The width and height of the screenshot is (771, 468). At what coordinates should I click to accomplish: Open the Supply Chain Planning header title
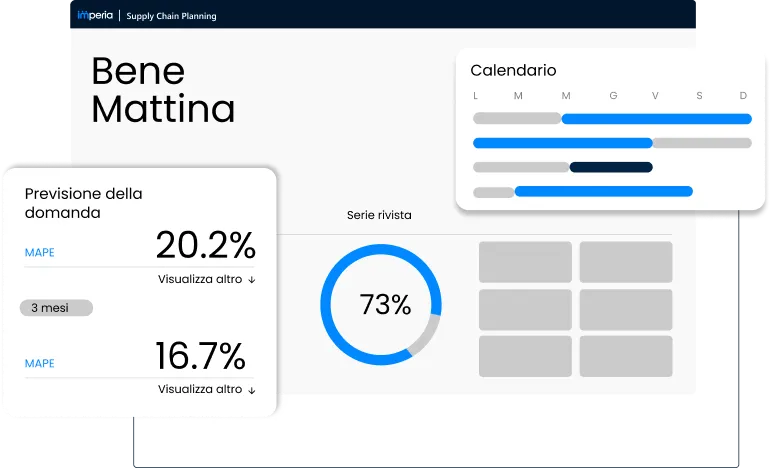coord(171,16)
